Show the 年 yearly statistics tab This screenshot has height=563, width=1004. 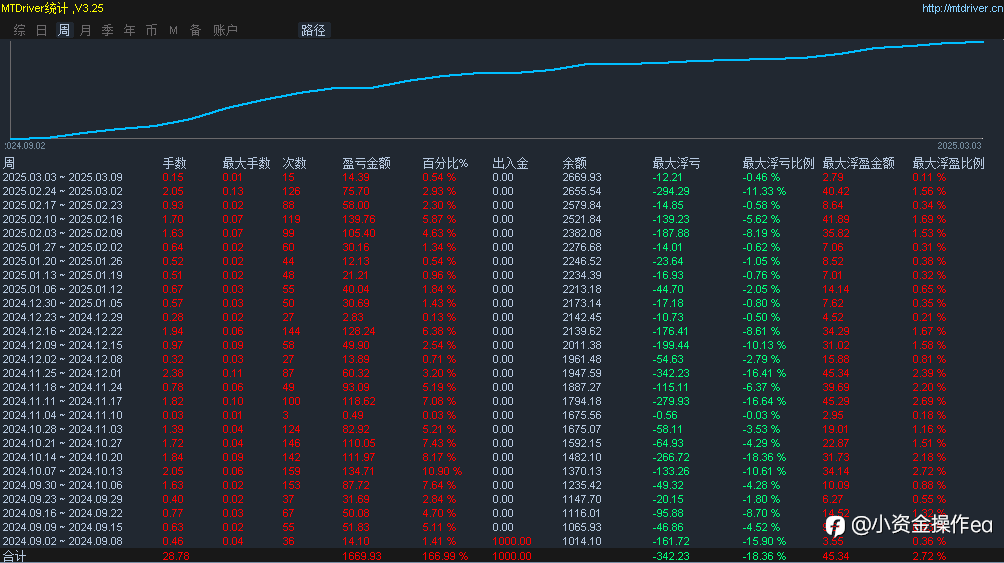(129, 30)
